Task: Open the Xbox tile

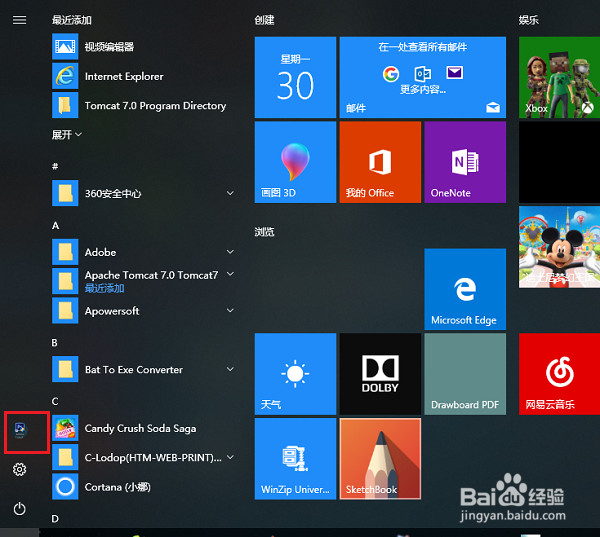Action: pyautogui.click(x=559, y=77)
